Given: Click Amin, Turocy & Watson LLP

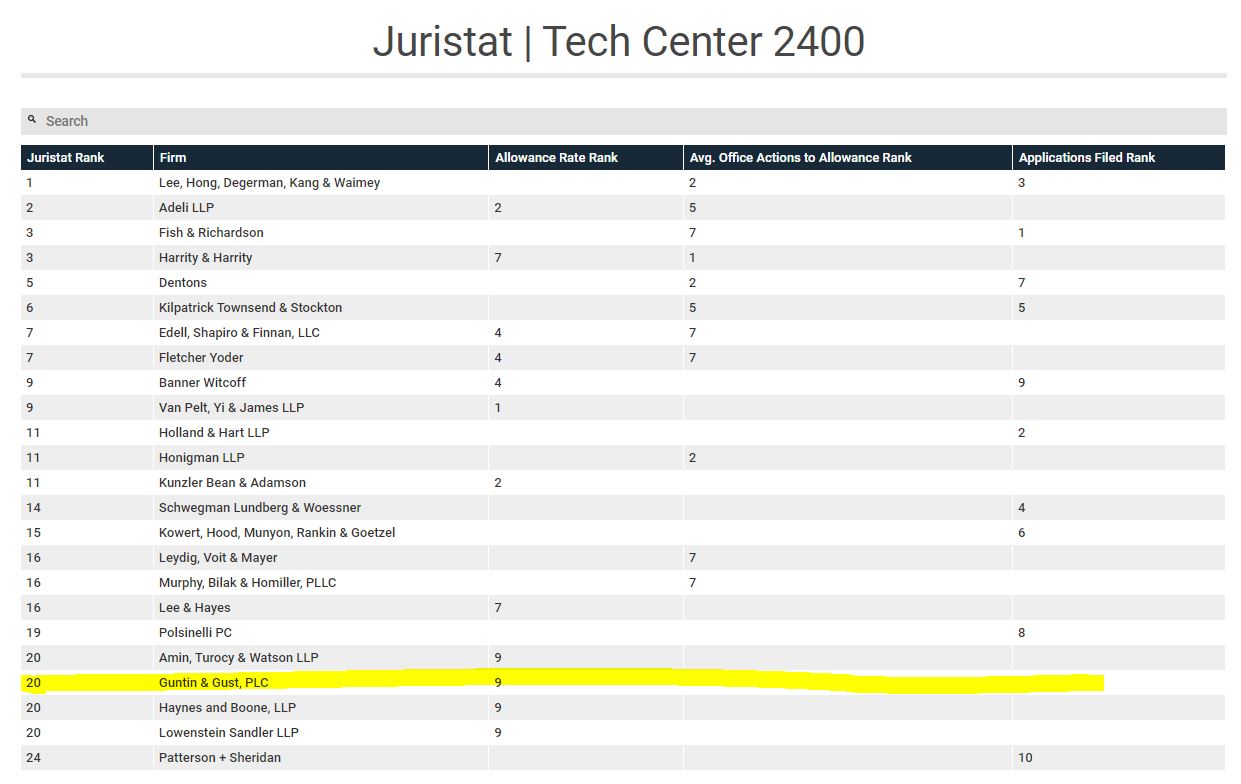Looking at the screenshot, I should (x=238, y=658).
